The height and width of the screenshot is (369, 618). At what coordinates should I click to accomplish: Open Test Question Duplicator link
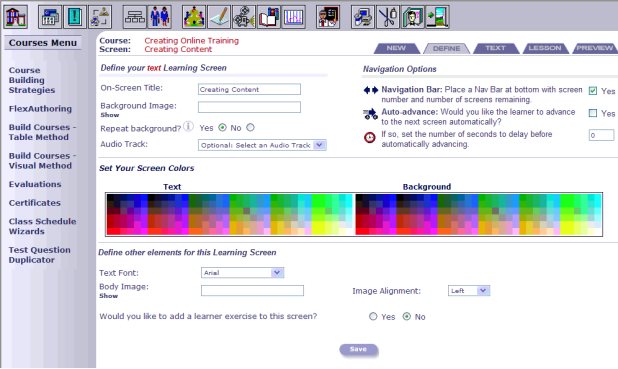click(x=40, y=255)
